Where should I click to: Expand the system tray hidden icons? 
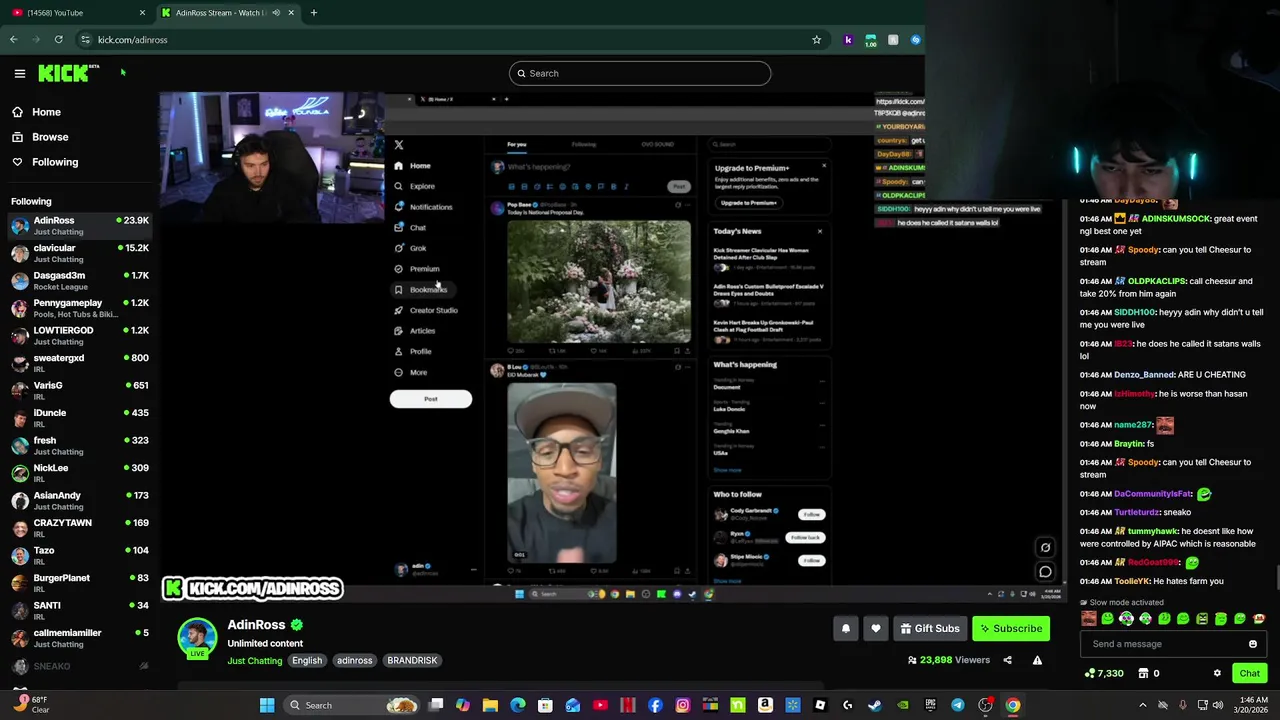click(1143, 705)
